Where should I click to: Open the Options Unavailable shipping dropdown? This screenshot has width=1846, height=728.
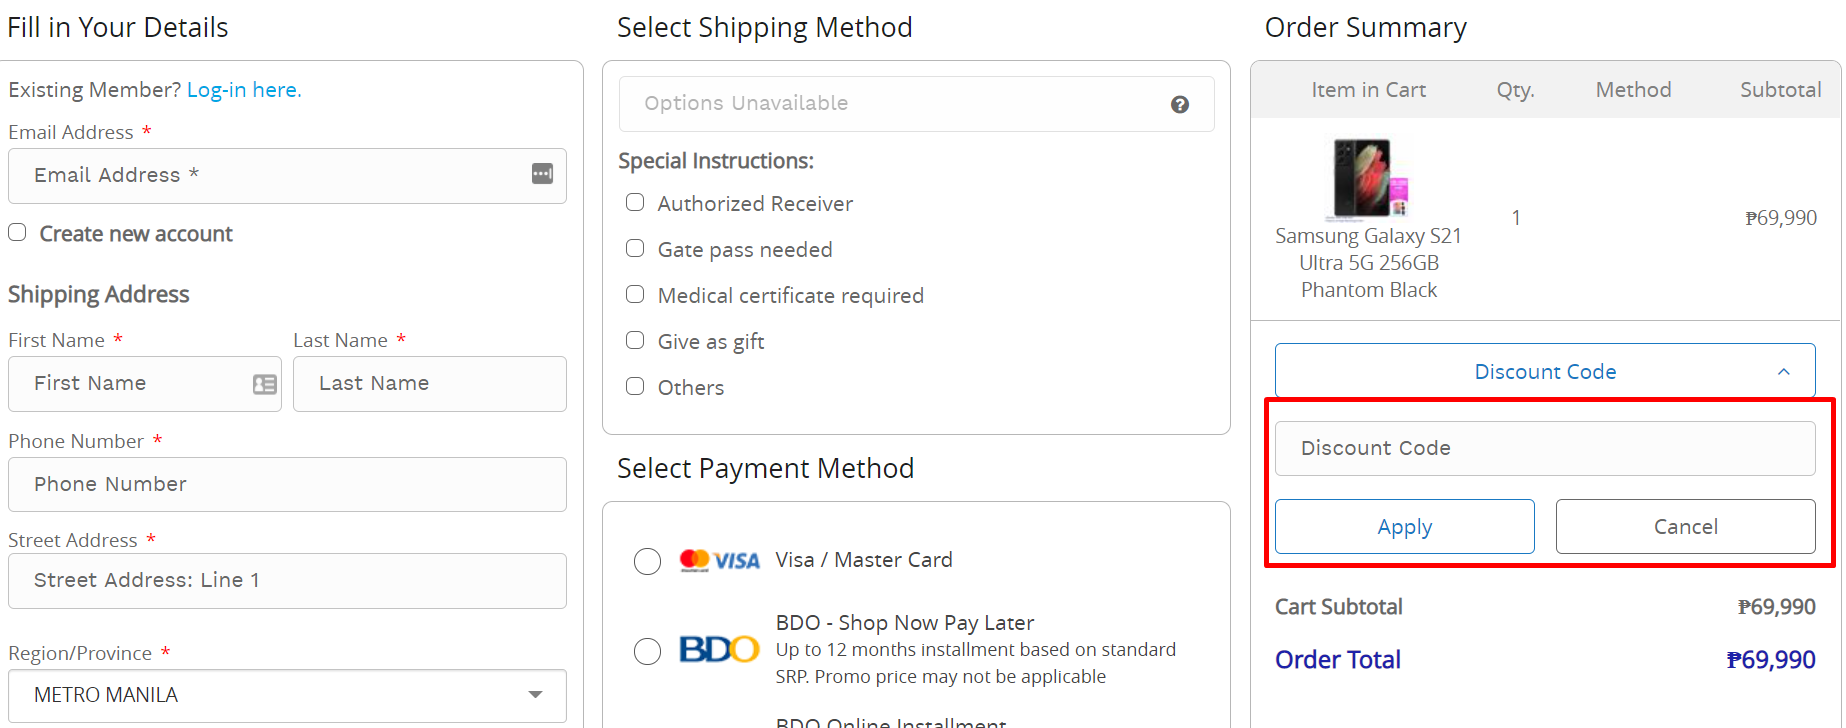click(x=917, y=104)
